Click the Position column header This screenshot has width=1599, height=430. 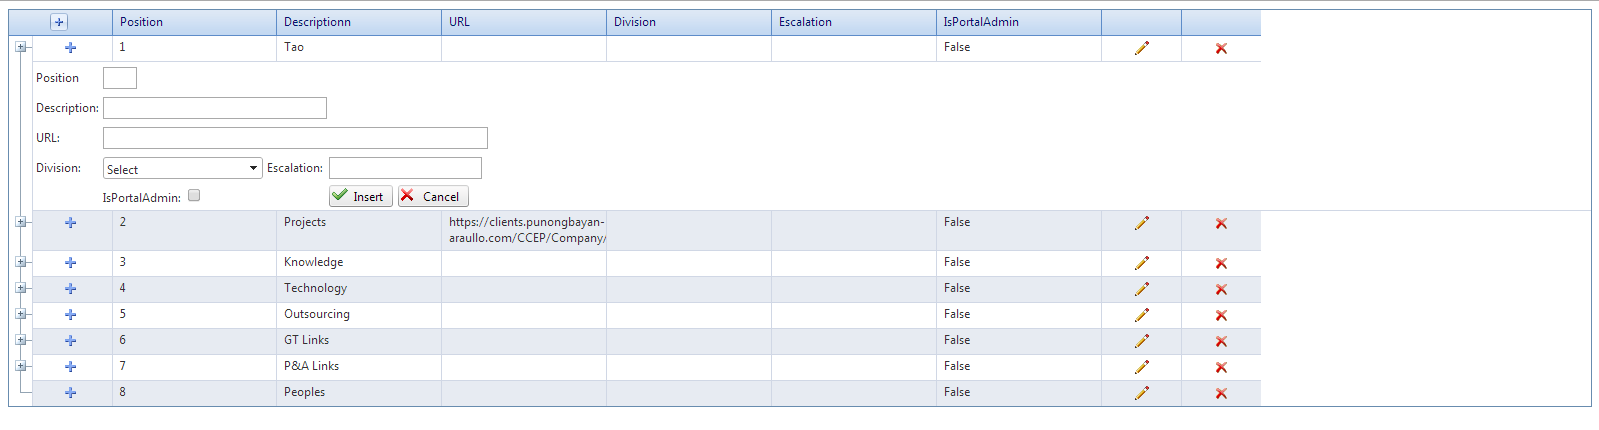click(142, 22)
